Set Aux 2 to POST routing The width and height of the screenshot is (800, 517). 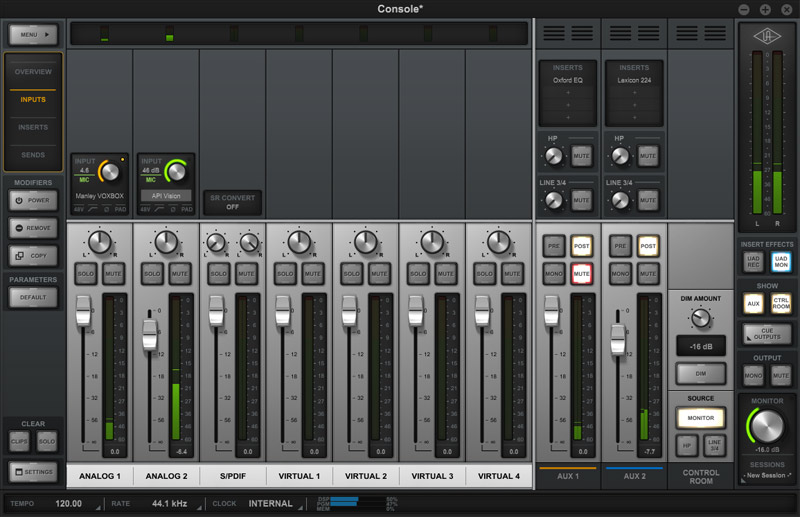coord(648,246)
